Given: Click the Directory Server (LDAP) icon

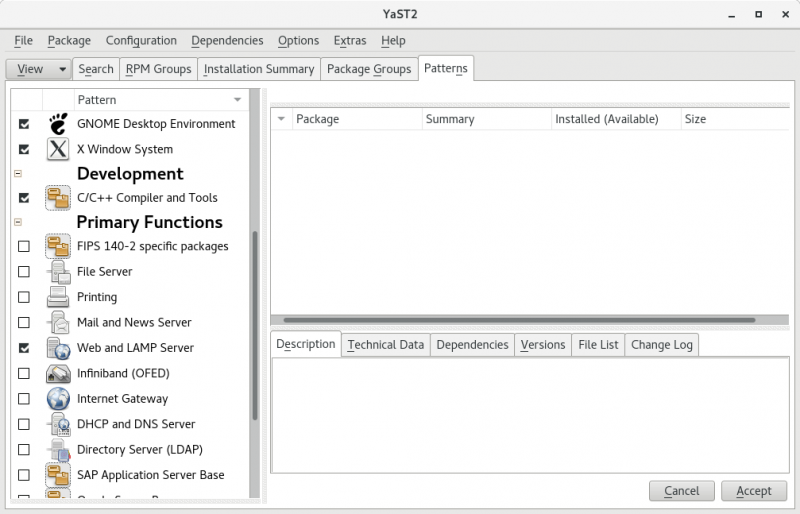Looking at the screenshot, I should (x=58, y=449).
